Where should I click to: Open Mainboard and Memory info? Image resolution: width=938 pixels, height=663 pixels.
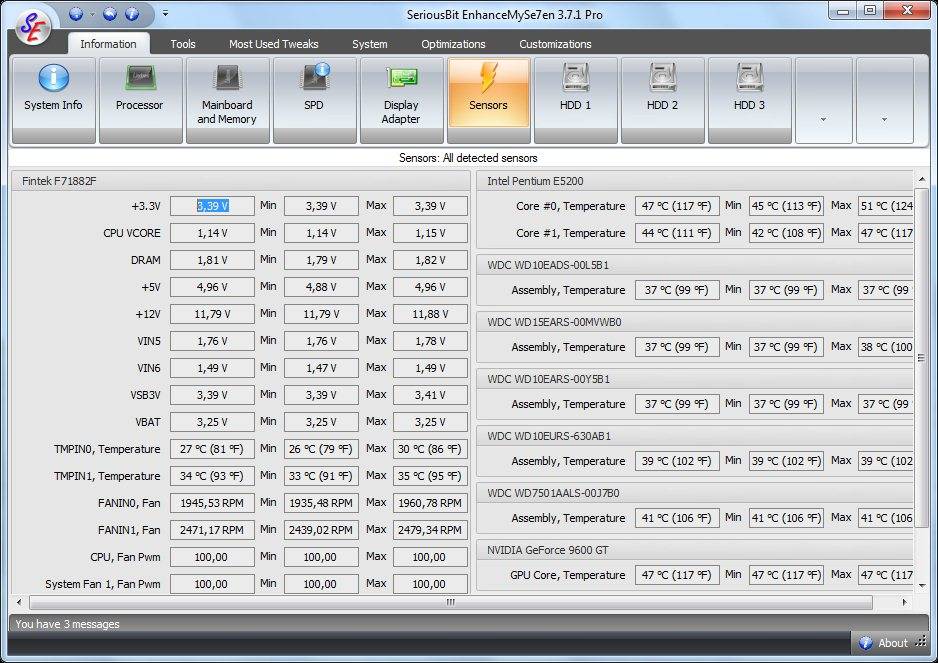(227, 100)
